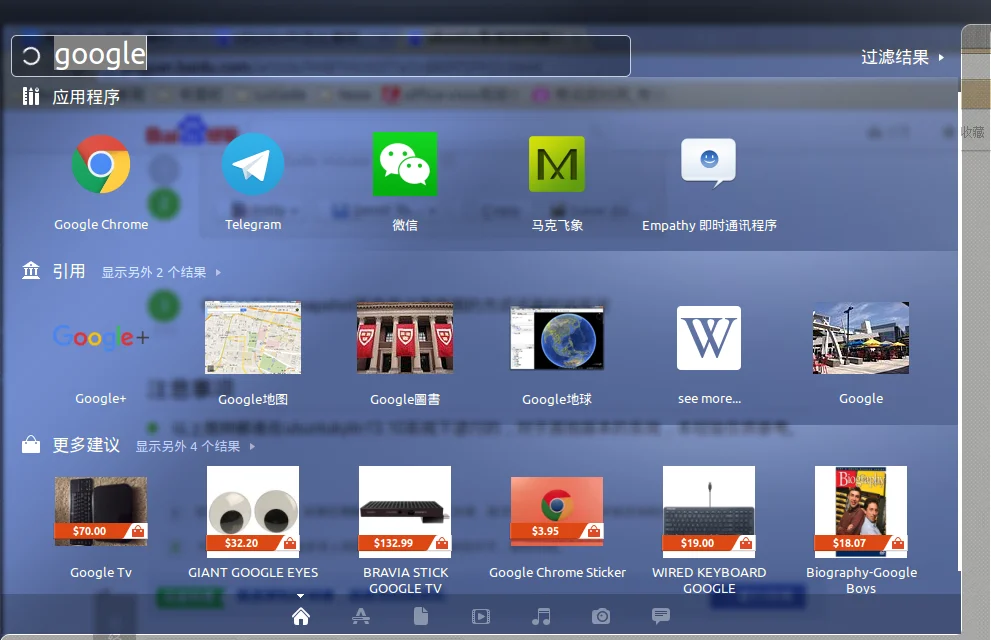Screen dimensions: 991x640
Task: Click the 'see more...' label text
Action: click(709, 399)
